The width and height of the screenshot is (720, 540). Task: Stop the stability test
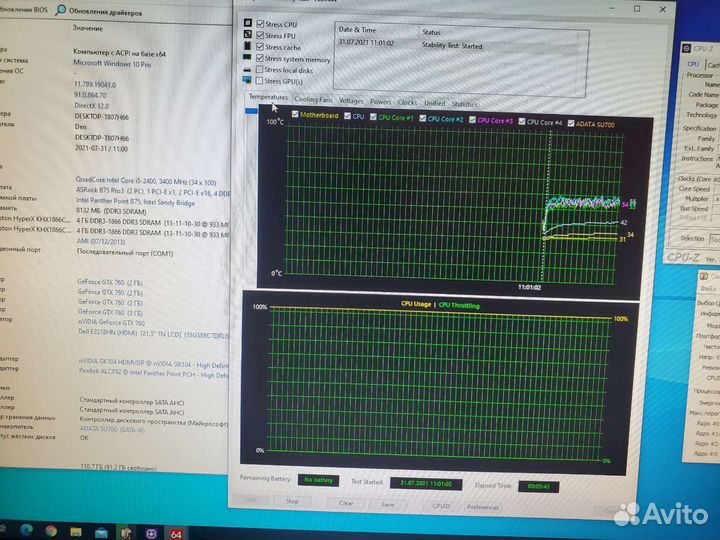[292, 501]
